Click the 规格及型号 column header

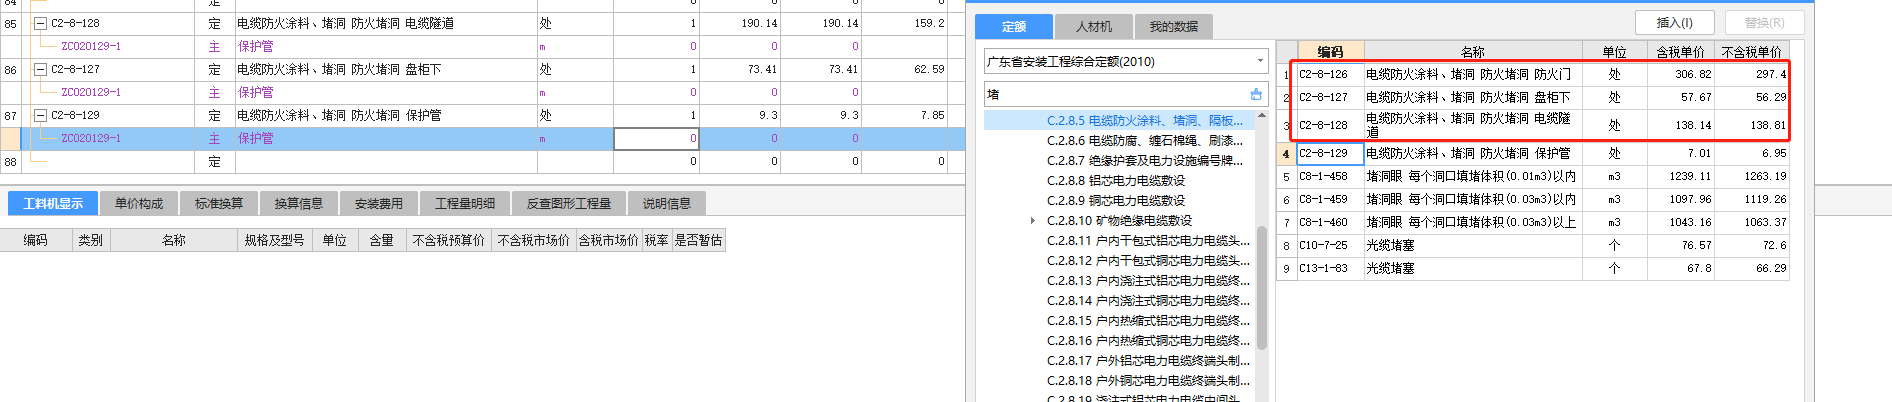pyautogui.click(x=274, y=240)
